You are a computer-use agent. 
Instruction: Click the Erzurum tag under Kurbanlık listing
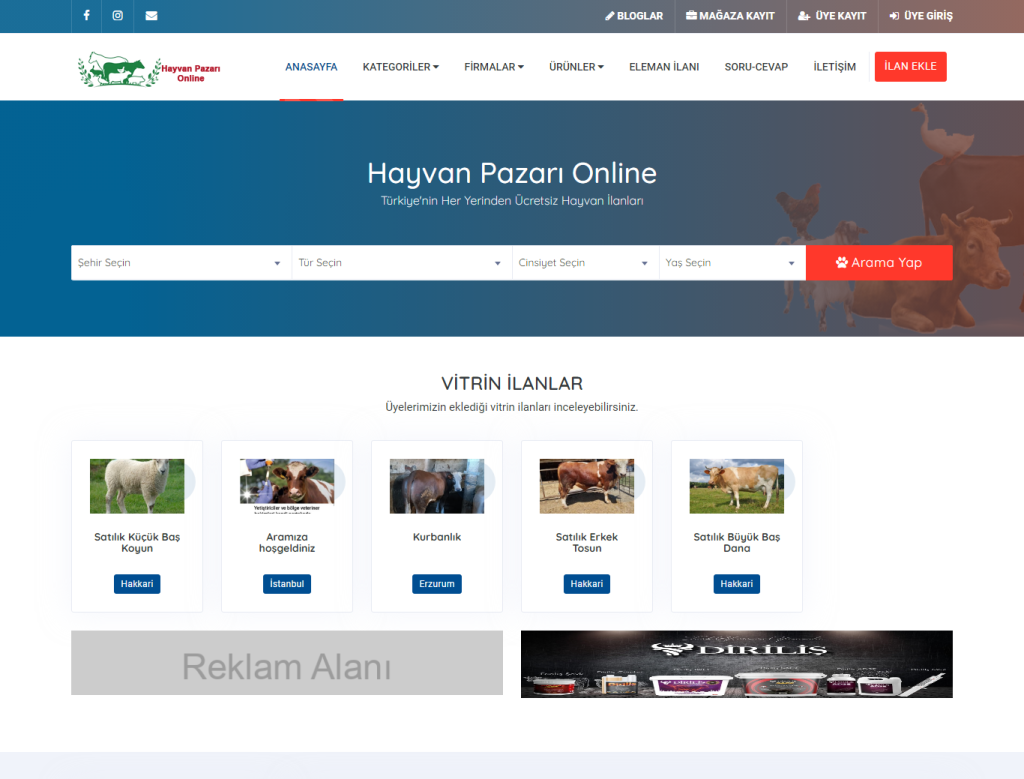(436, 583)
